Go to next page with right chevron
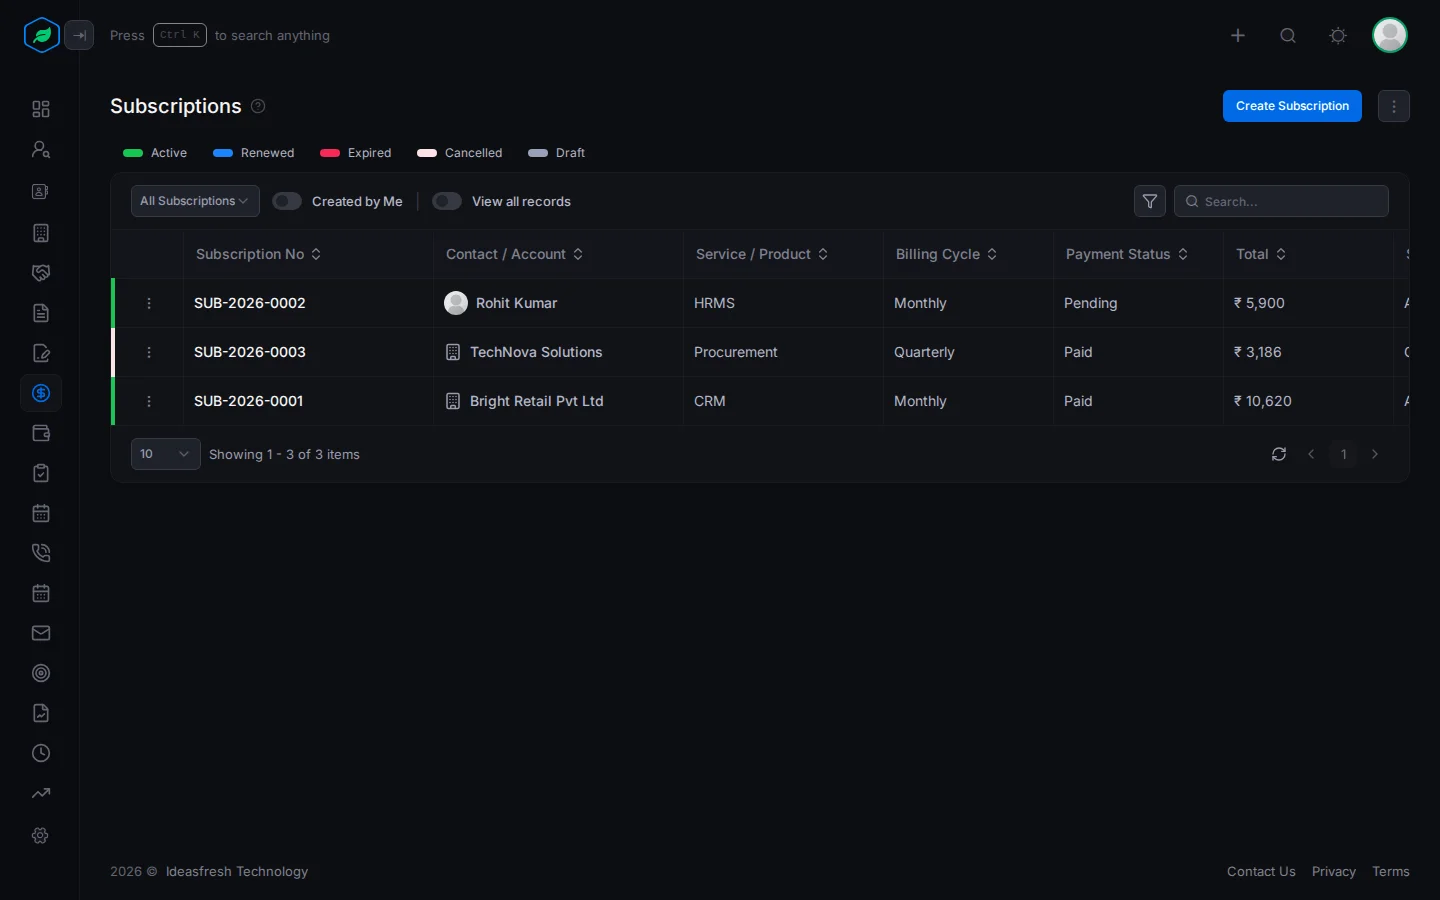 pos(1375,454)
